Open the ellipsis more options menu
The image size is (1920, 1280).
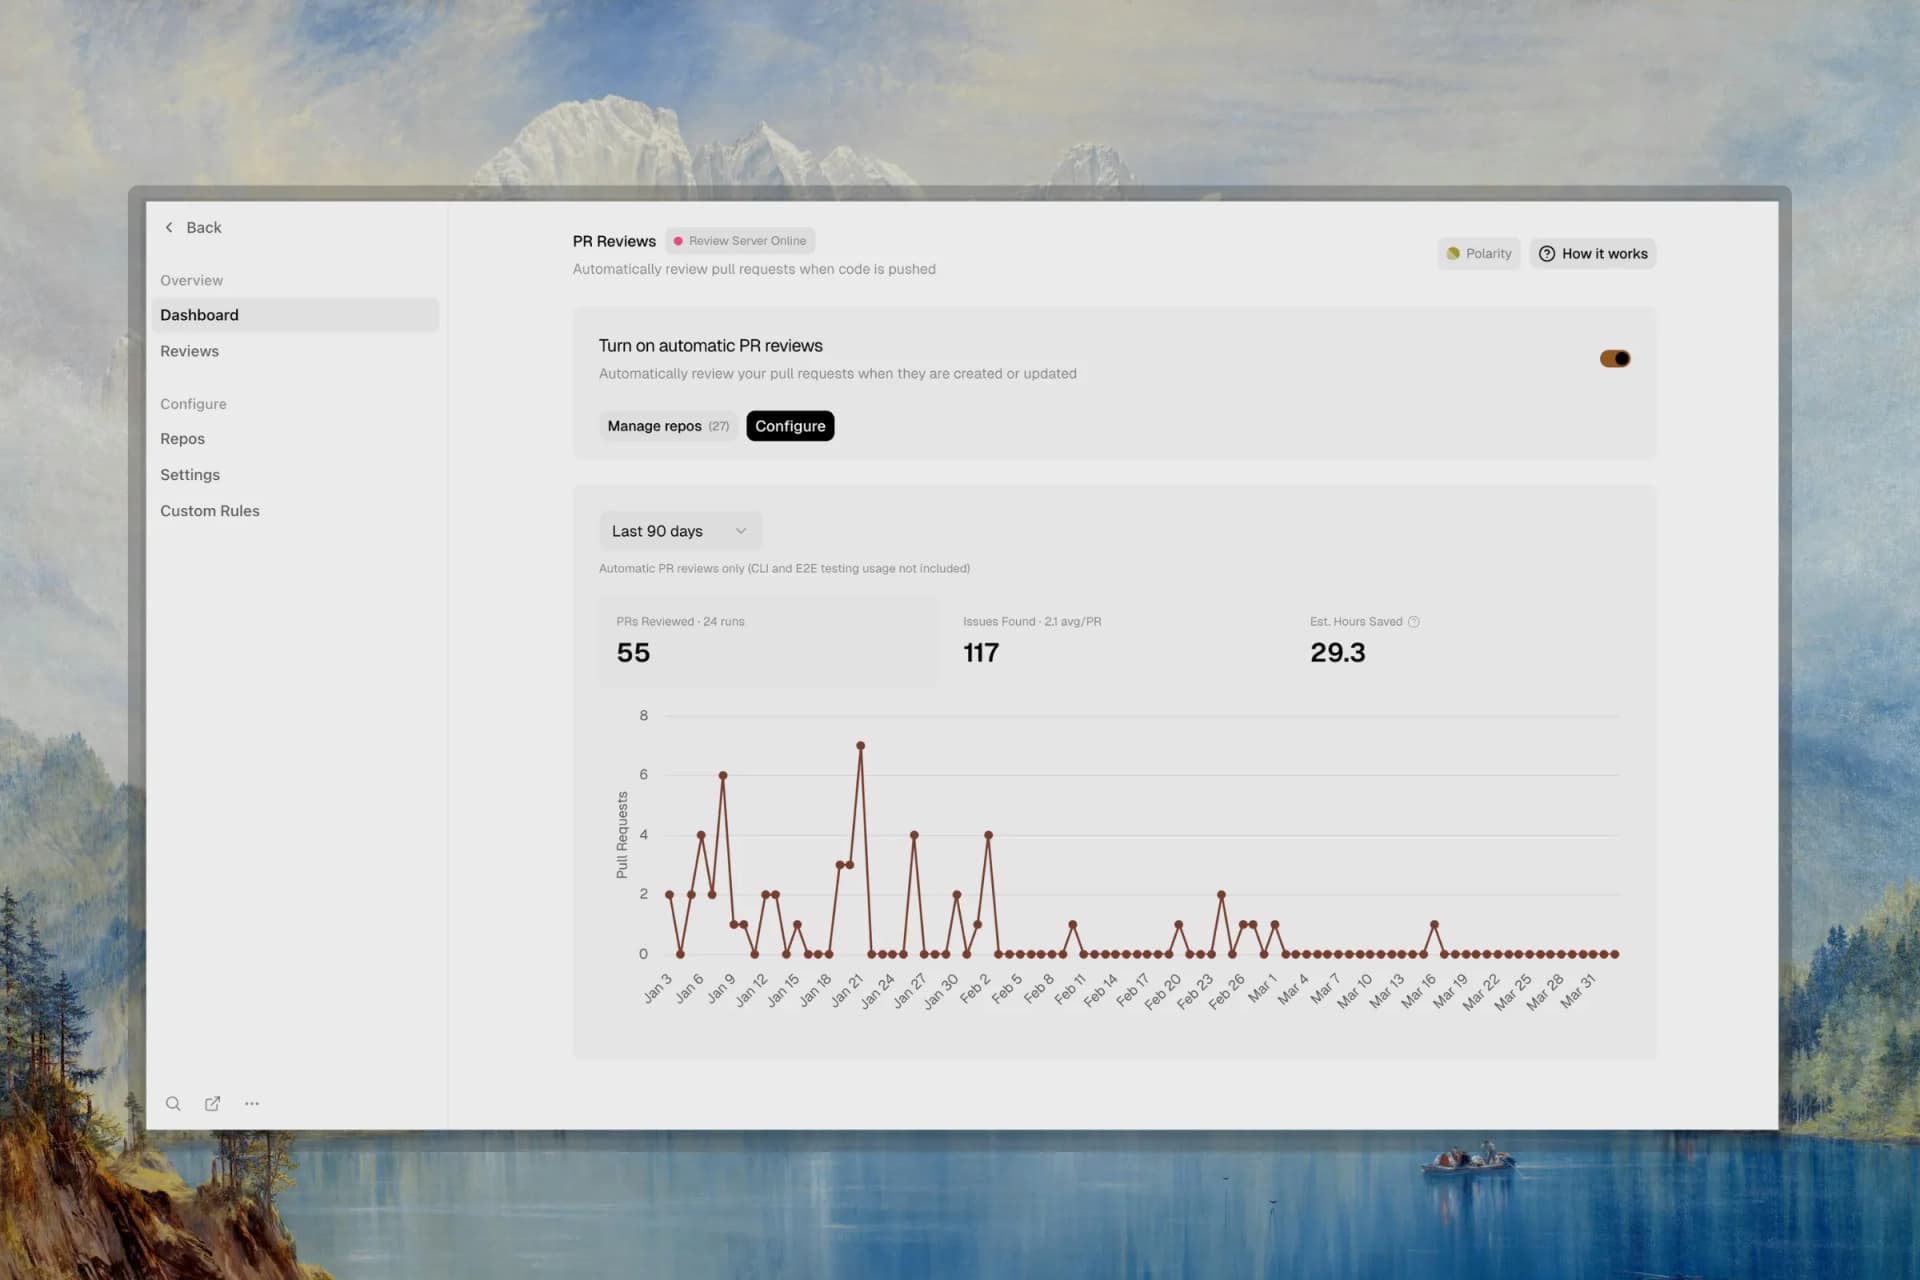[251, 1103]
